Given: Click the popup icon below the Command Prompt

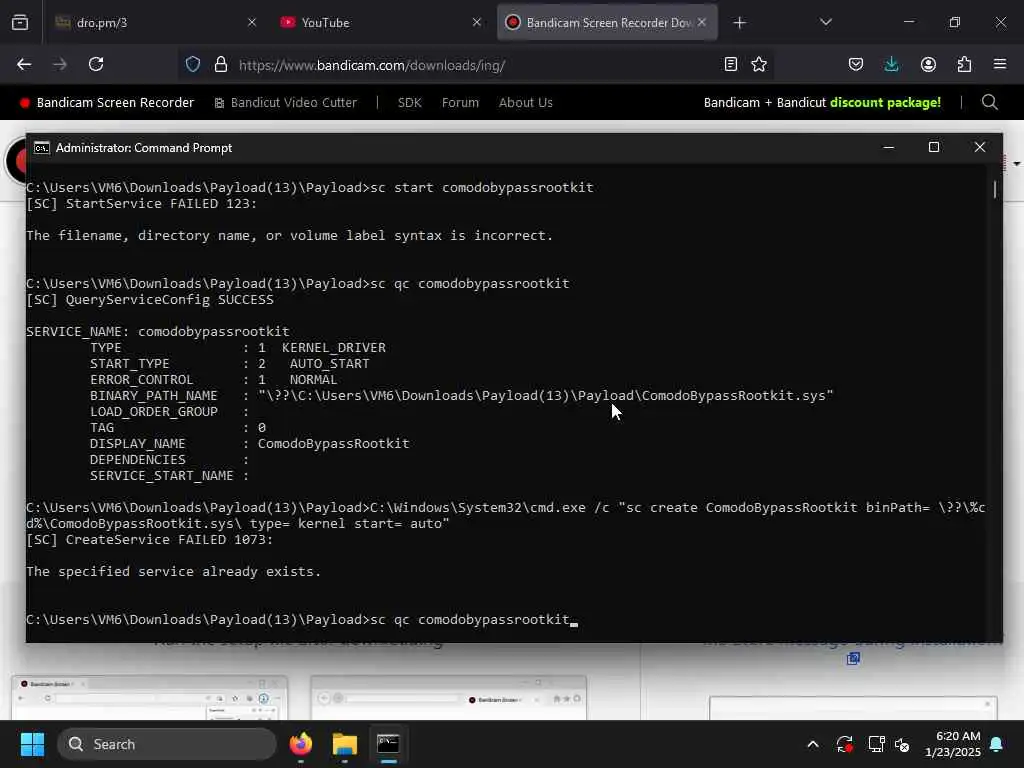Looking at the screenshot, I should 853,658.
